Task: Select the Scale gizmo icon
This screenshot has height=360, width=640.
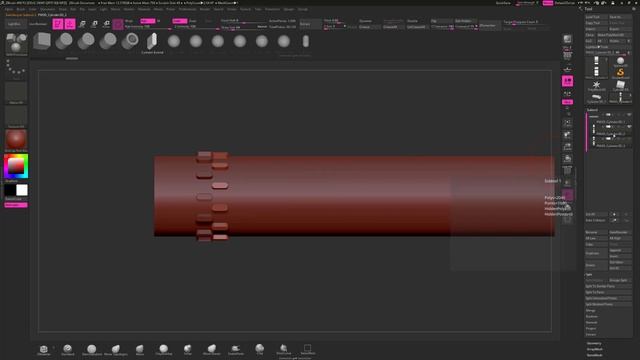Action: [94, 24]
